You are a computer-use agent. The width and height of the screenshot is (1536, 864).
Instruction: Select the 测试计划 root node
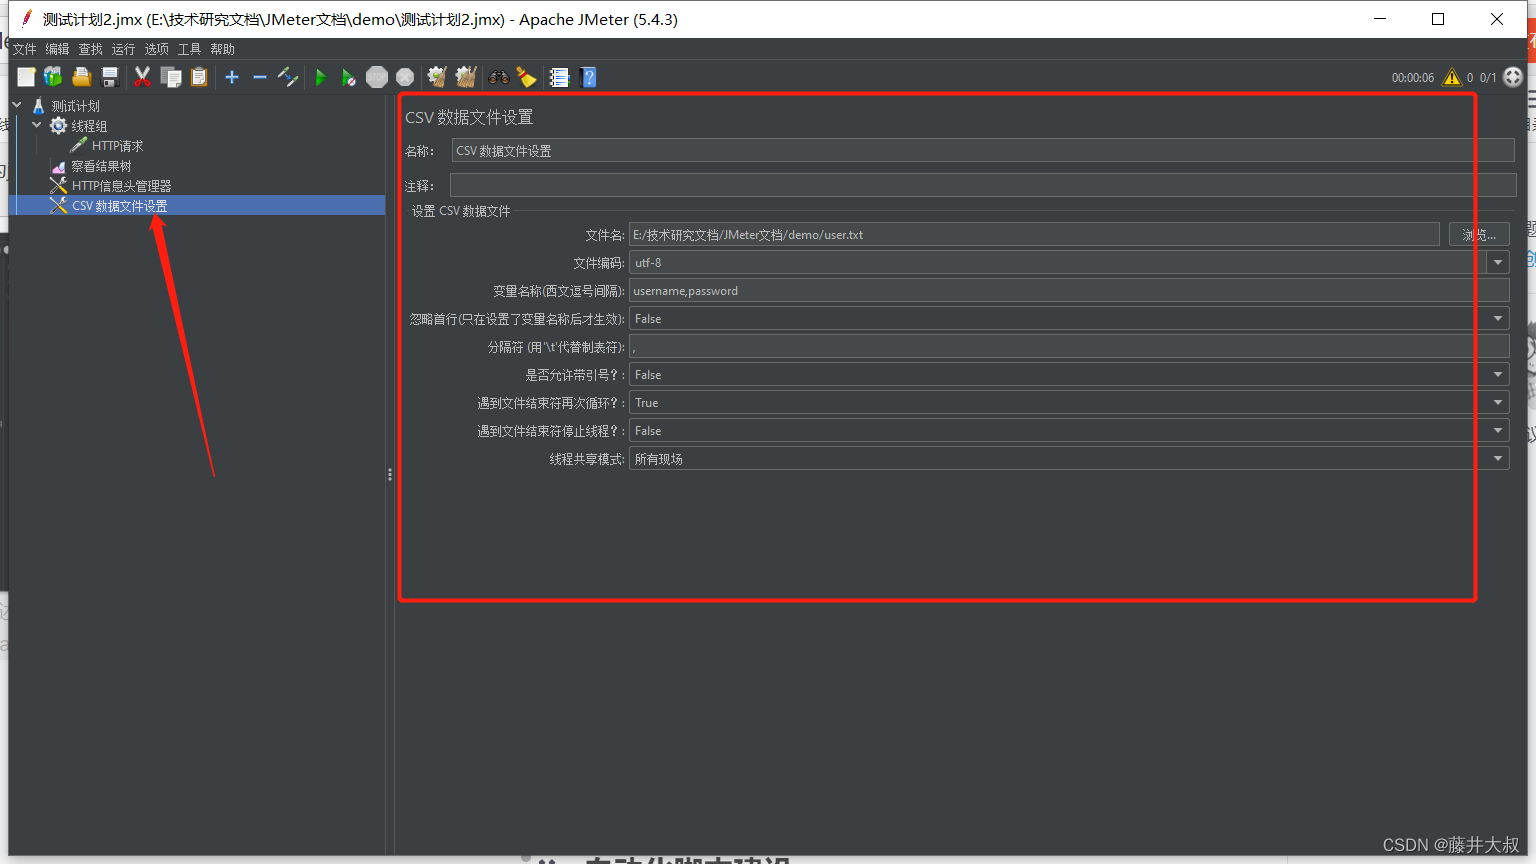(76, 106)
